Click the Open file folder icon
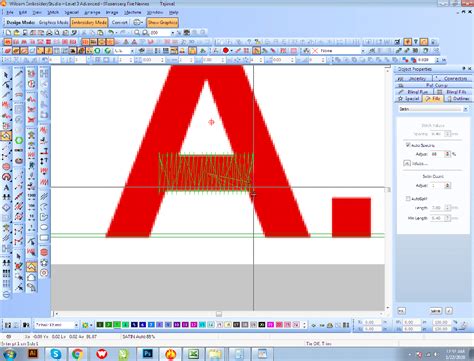 tap(16, 33)
